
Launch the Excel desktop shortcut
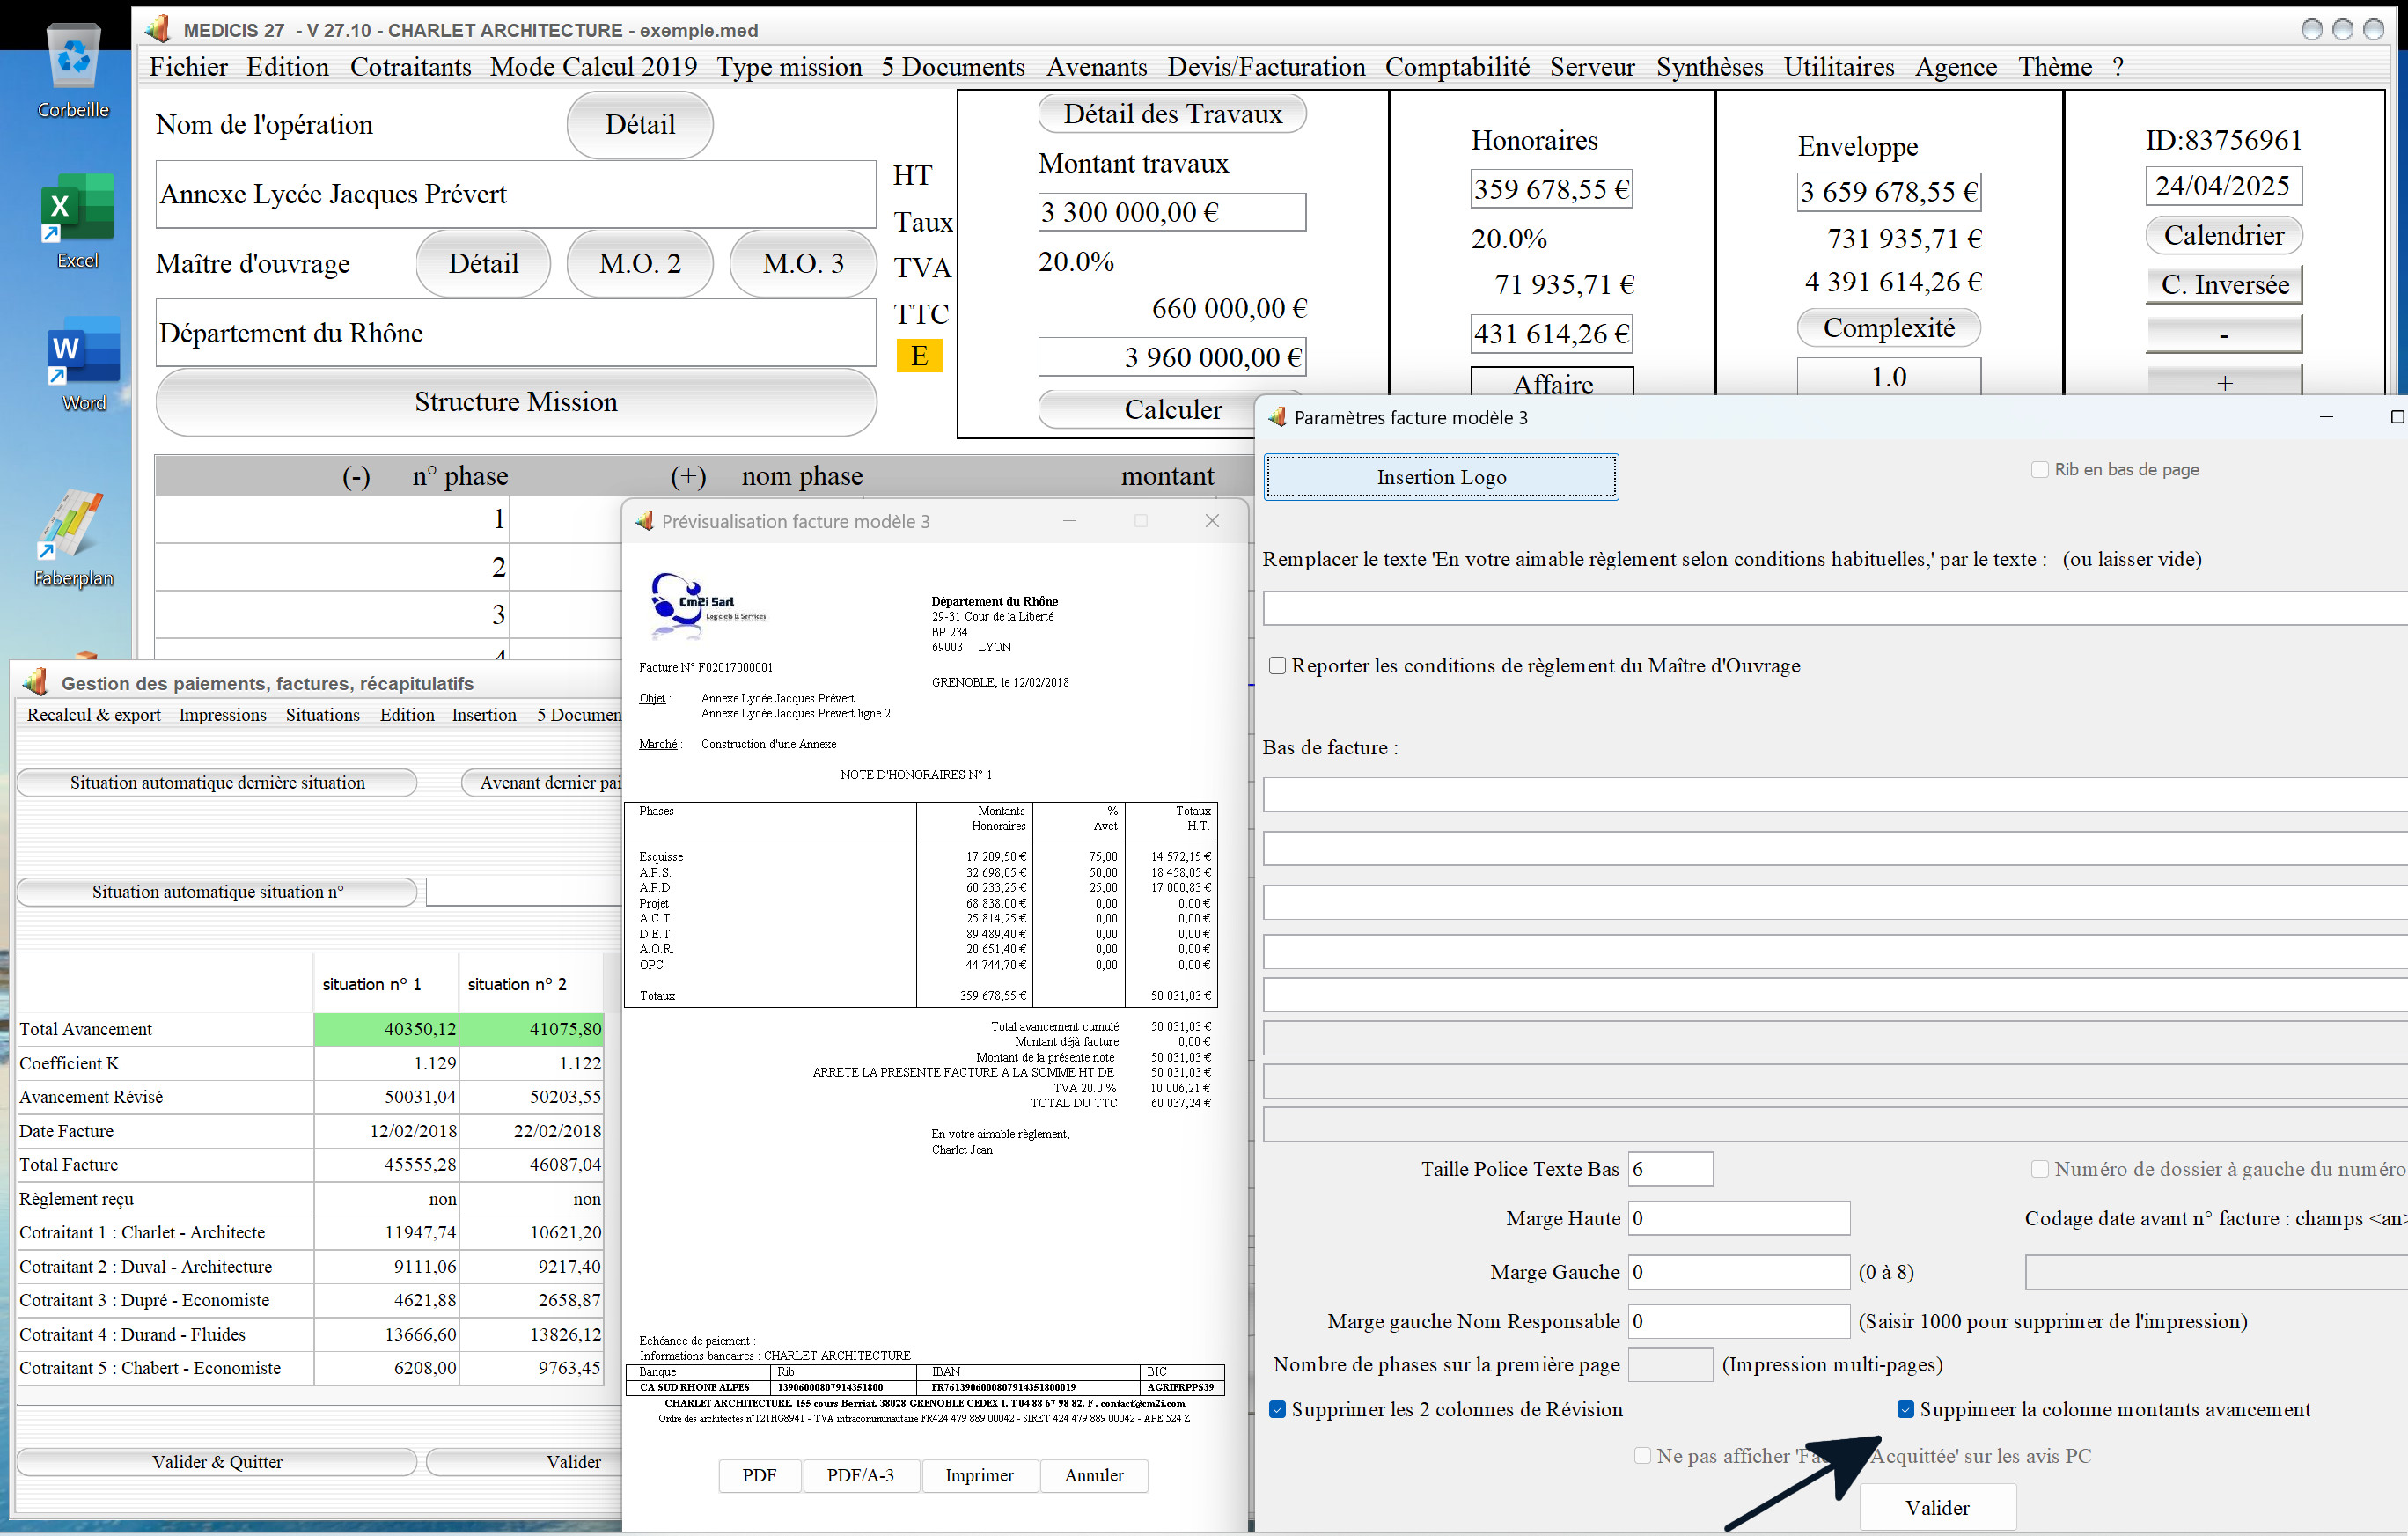(x=77, y=220)
